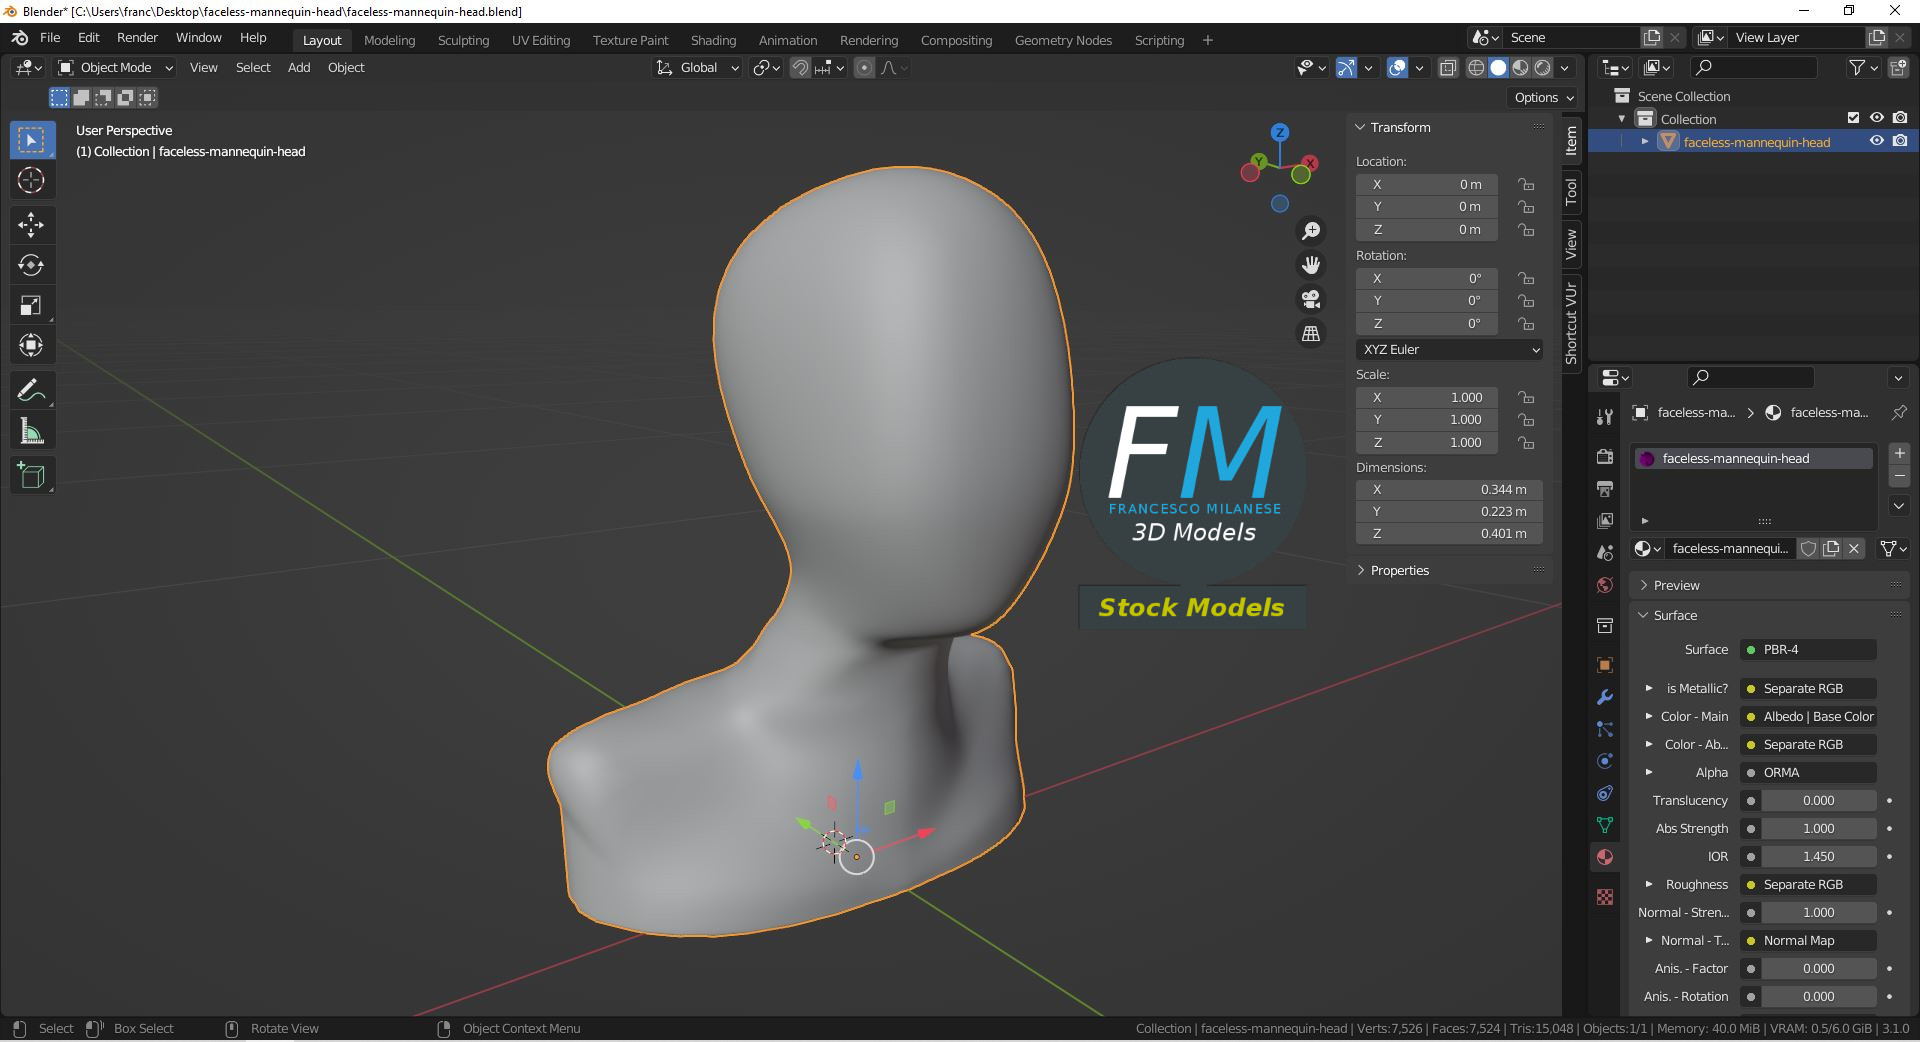Screen dimensions: 1920x1042
Task: Select the Measure tool
Action: point(32,431)
